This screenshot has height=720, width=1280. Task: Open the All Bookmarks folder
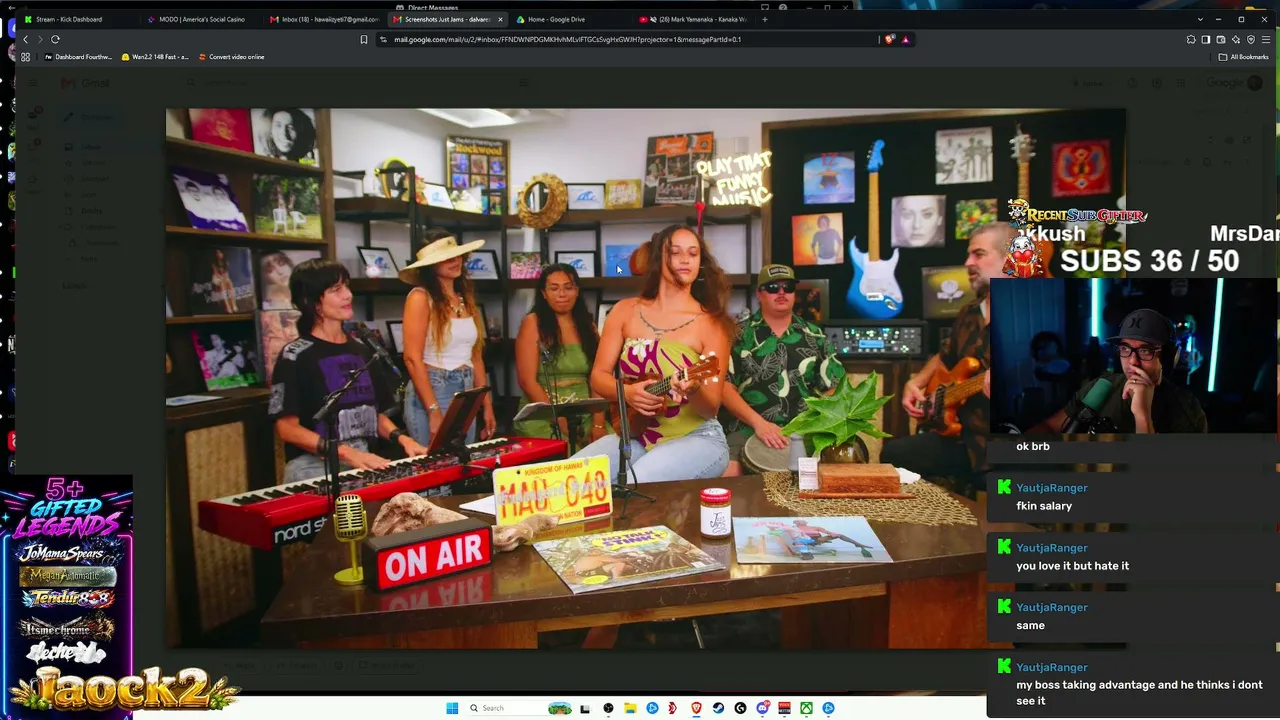coord(1244,57)
